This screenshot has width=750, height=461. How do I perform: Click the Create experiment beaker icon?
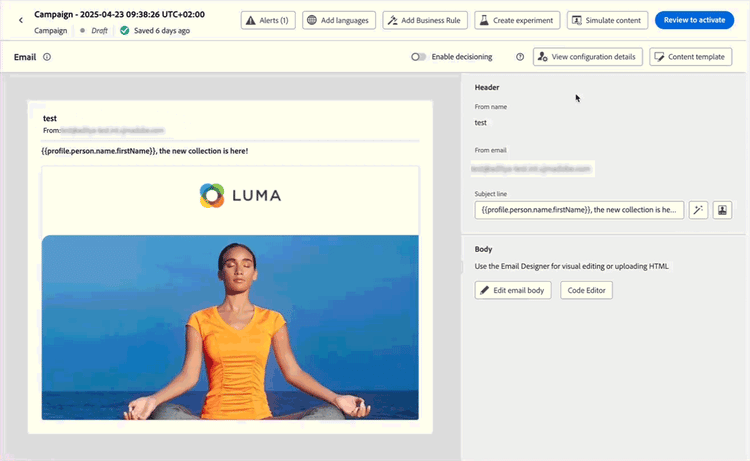point(484,20)
